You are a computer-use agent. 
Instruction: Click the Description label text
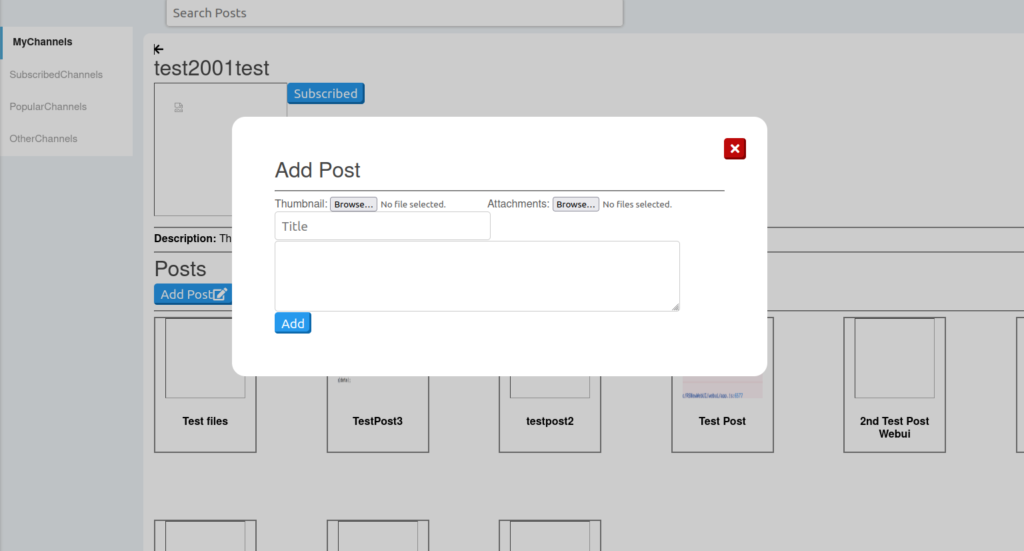click(x=185, y=238)
